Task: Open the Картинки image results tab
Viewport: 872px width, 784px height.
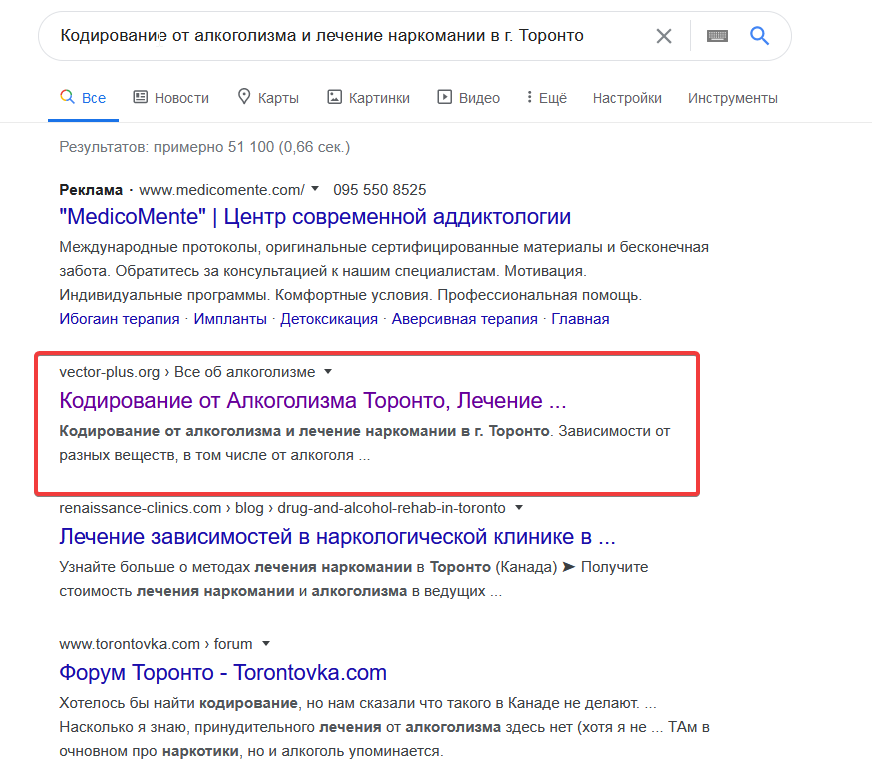Action: pos(368,98)
